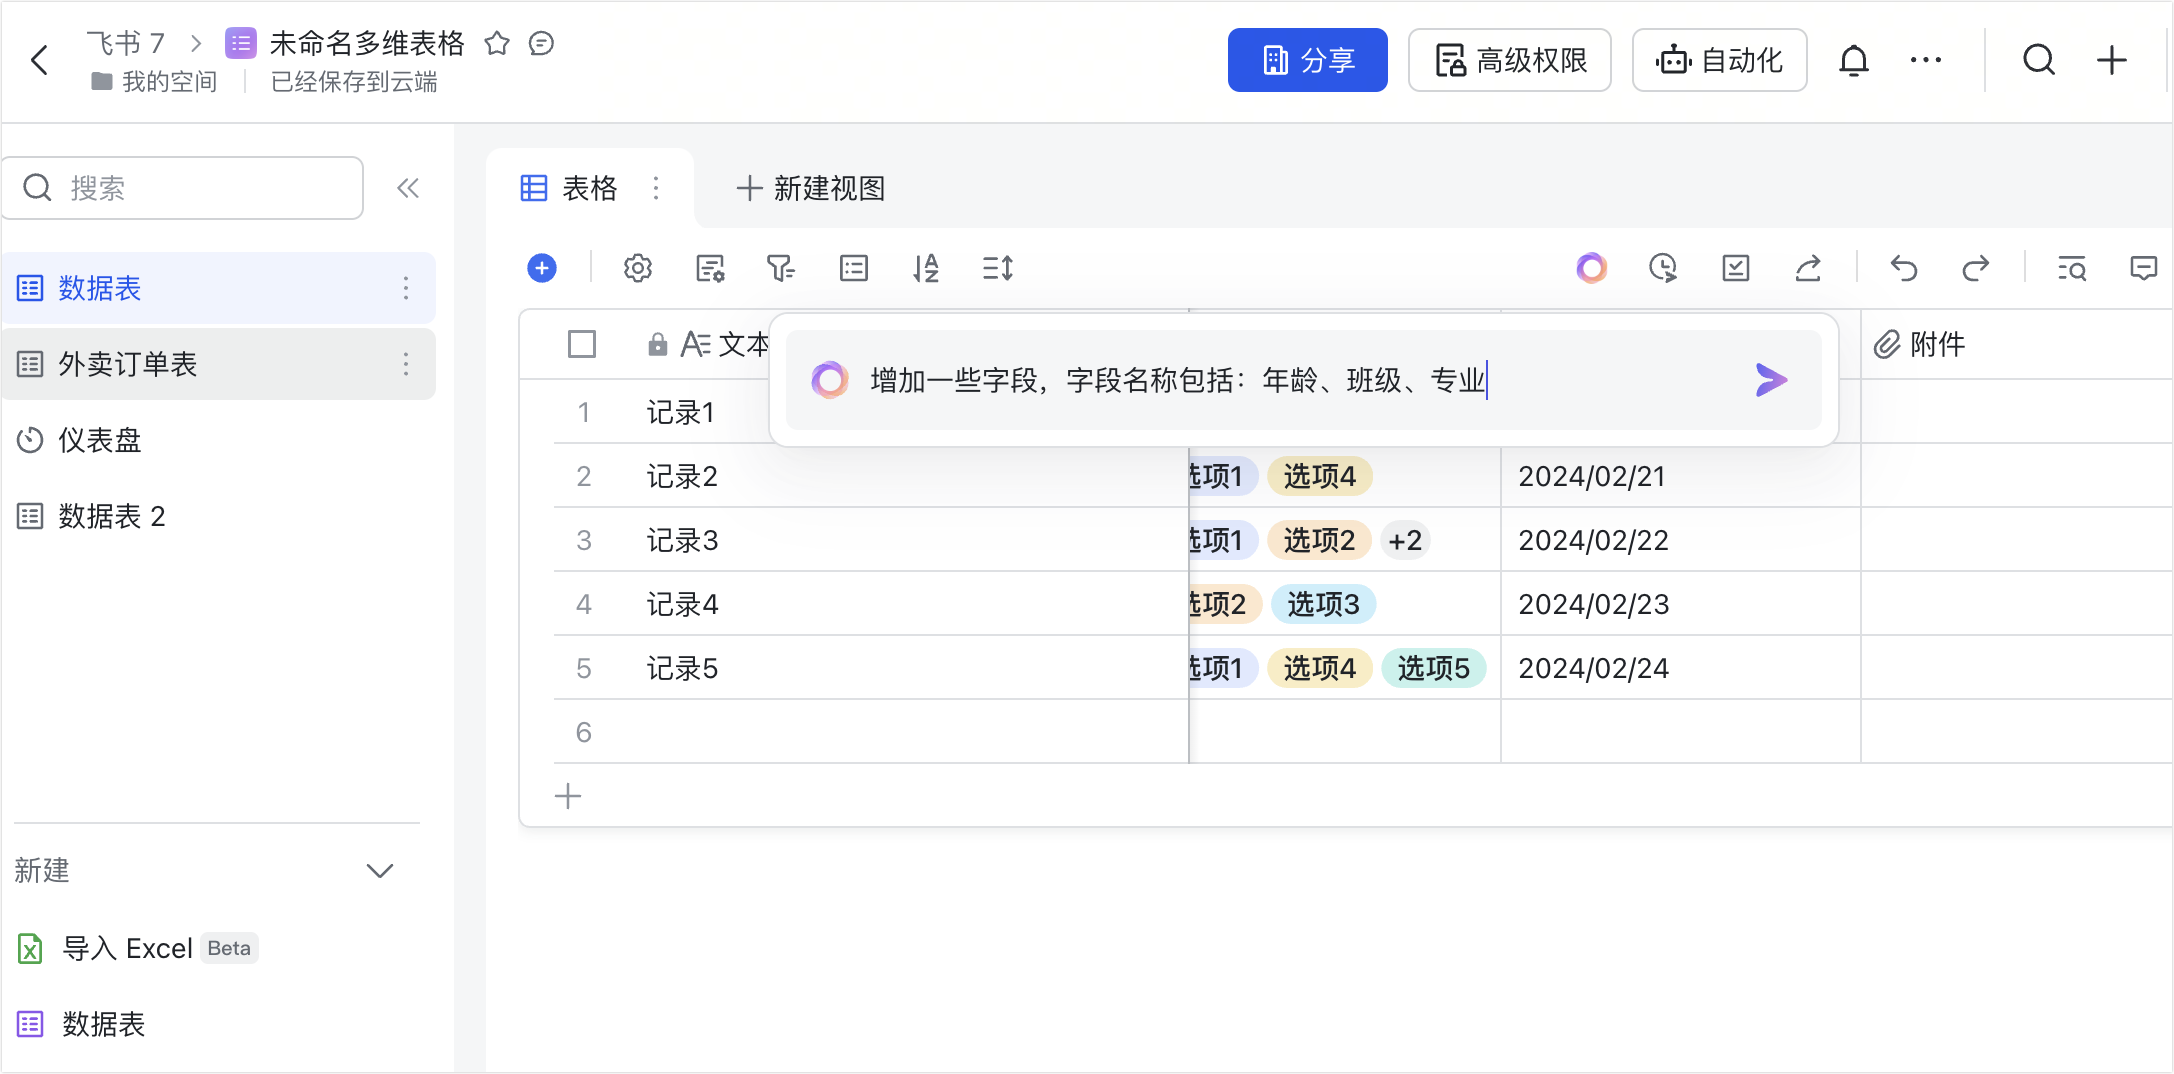Tick the select-all checkbox in header
The width and height of the screenshot is (2174, 1074).
coord(582,344)
